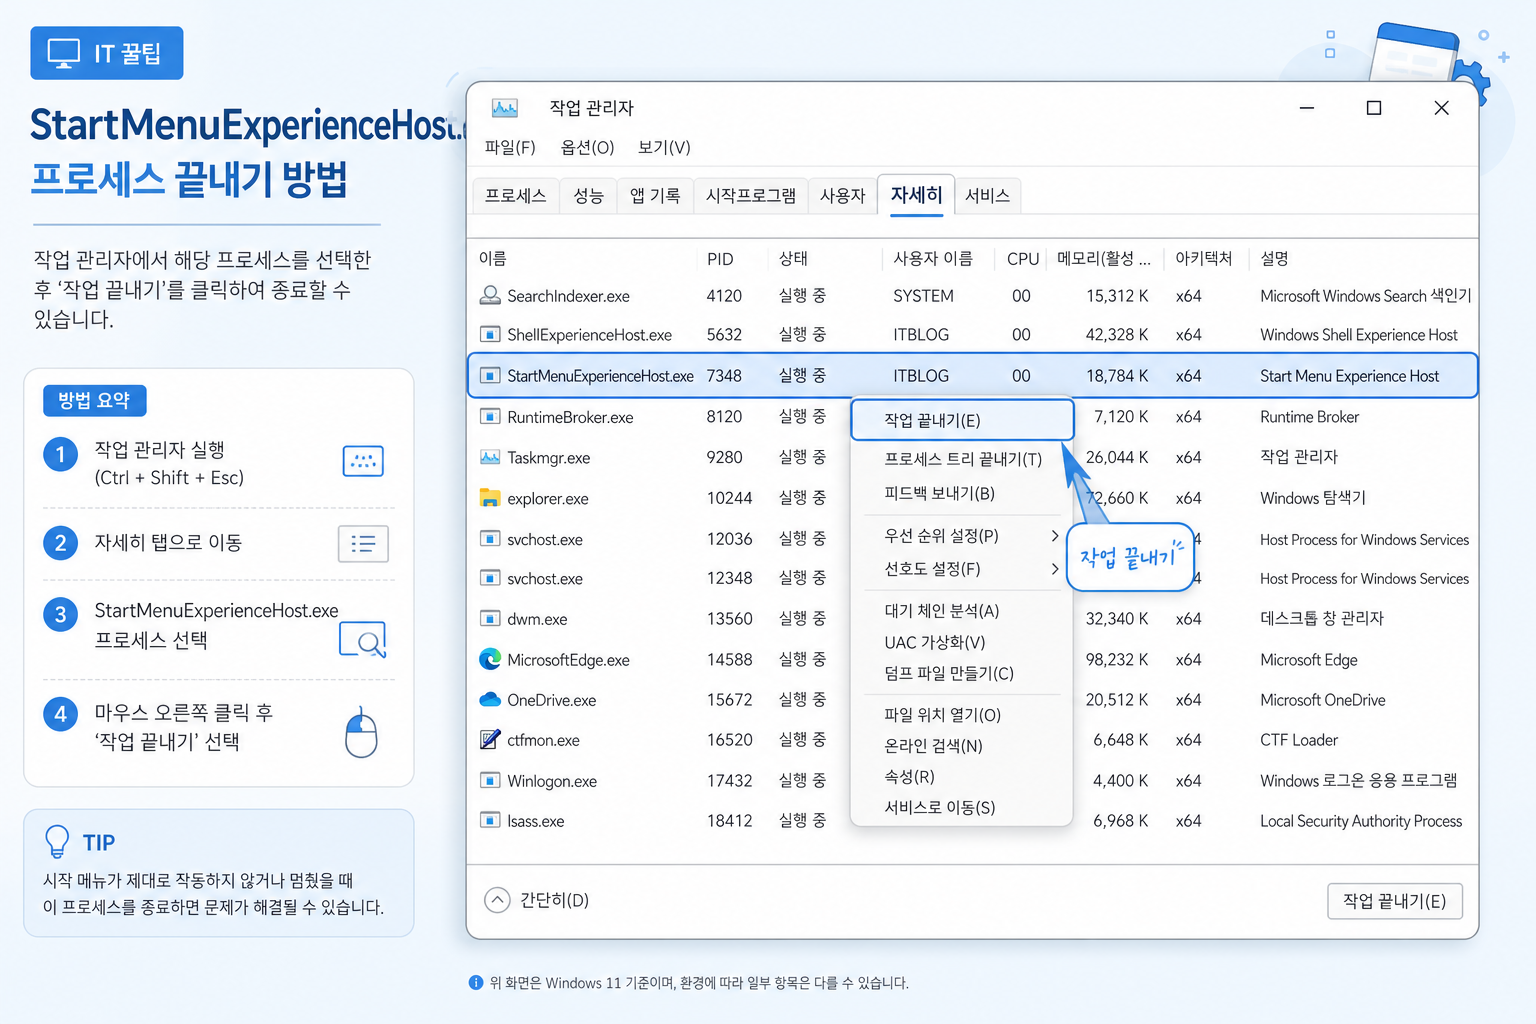Screen dimensions: 1536x1024
Task: Switch to the 서비스 tab
Action: [987, 196]
